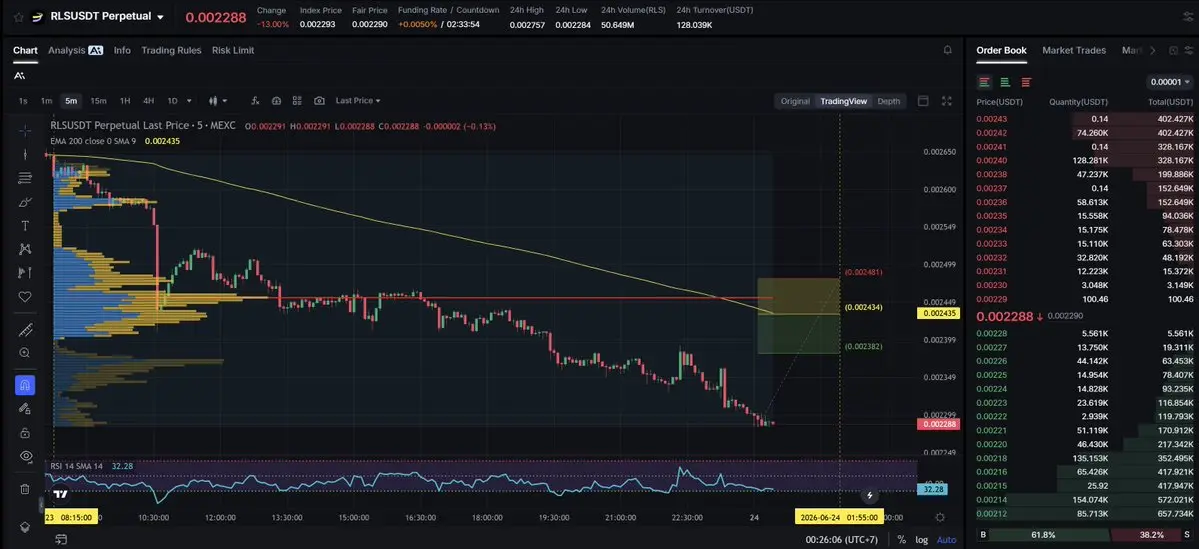This screenshot has height=549, width=1199.
Task: Open the Analysis AI tab
Action: 75,50
